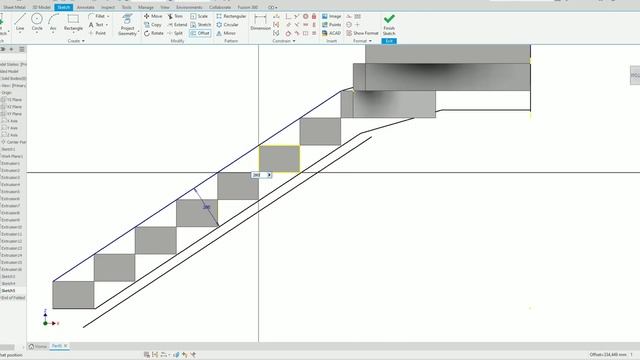640x360 pixels.
Task: Open the View ribbon tab
Action: coord(165,7)
